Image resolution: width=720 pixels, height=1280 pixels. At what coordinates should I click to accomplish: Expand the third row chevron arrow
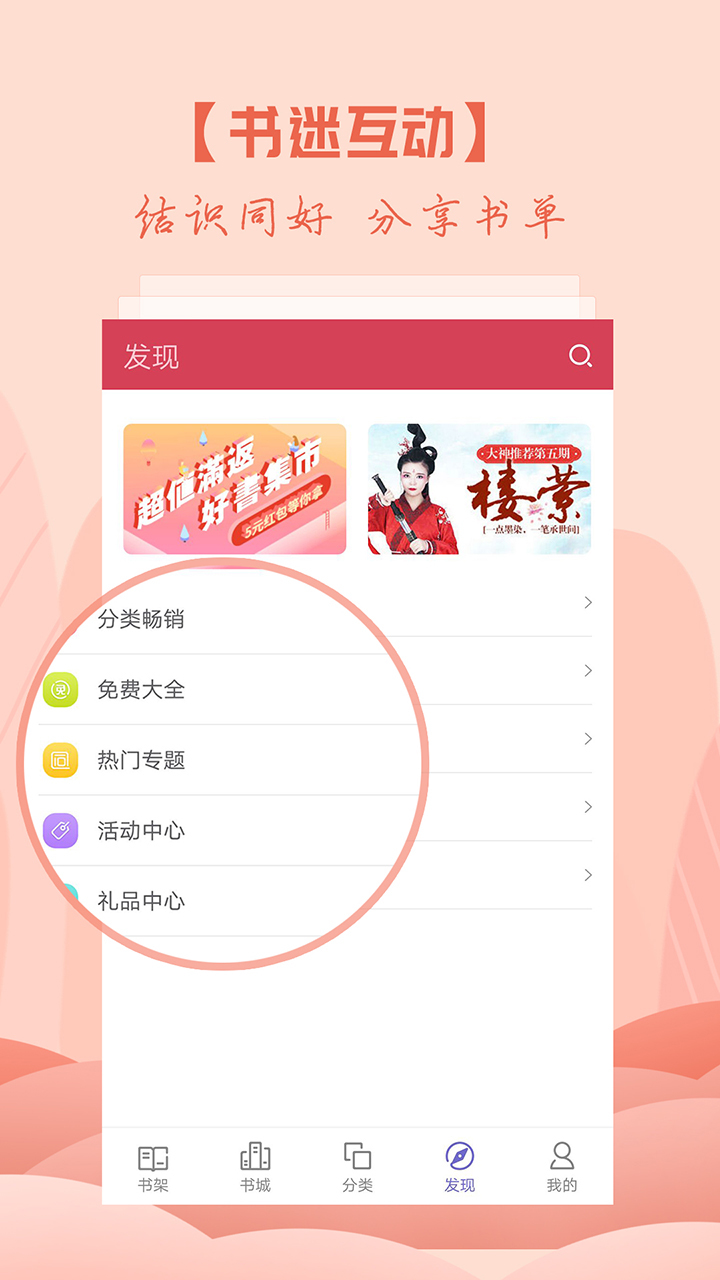pos(588,738)
